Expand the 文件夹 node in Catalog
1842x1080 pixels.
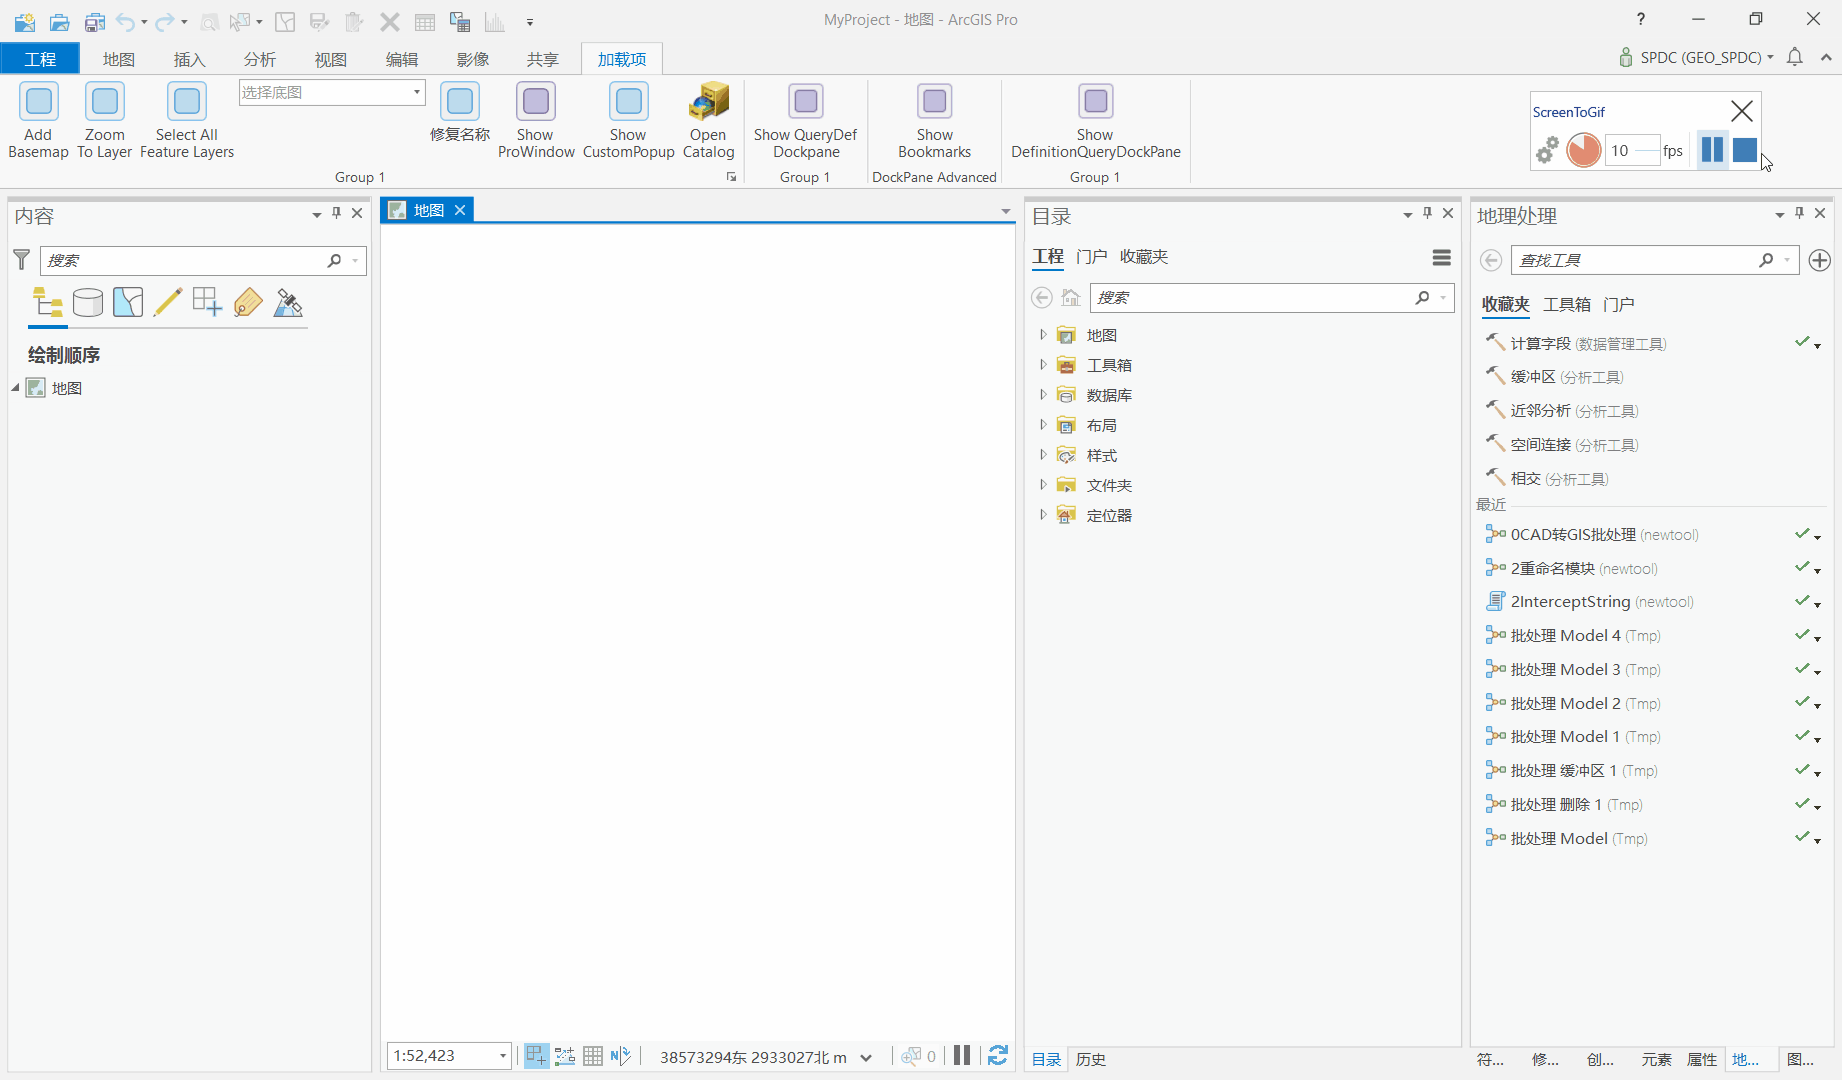1043,485
